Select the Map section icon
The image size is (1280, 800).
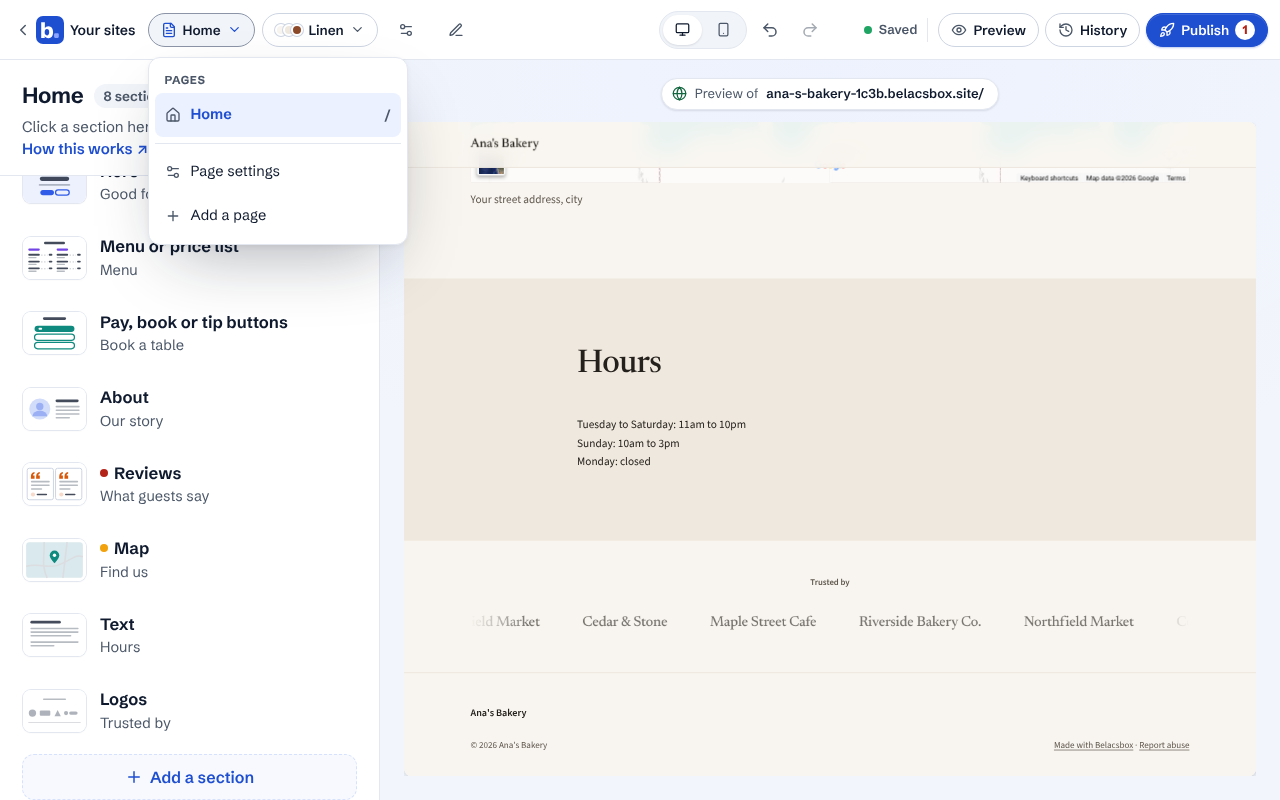(x=54, y=560)
